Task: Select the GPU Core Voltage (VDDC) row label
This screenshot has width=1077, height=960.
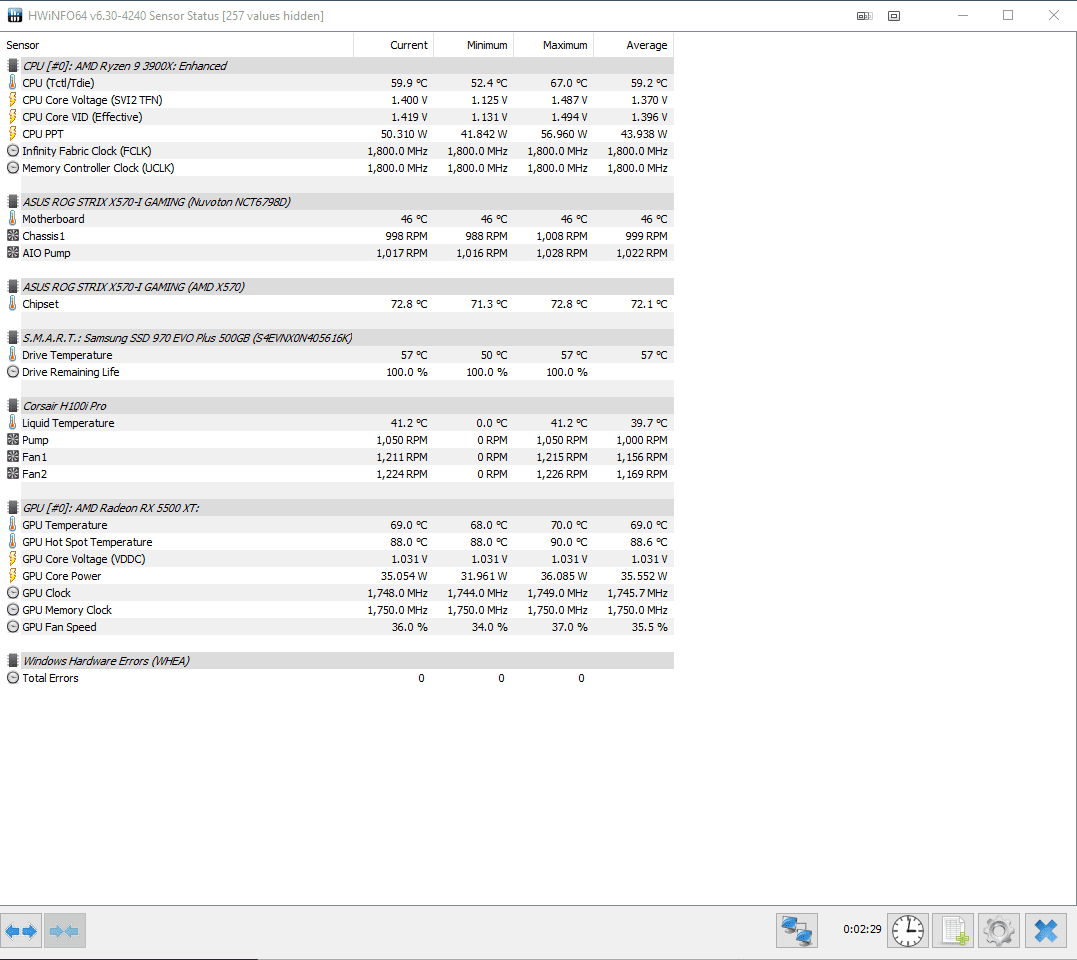Action: point(84,559)
